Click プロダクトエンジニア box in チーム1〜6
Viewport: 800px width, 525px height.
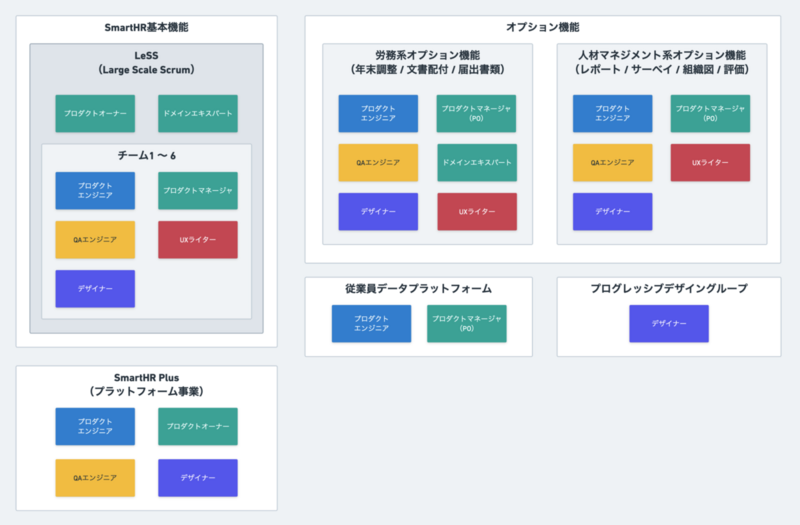[x=95, y=191]
